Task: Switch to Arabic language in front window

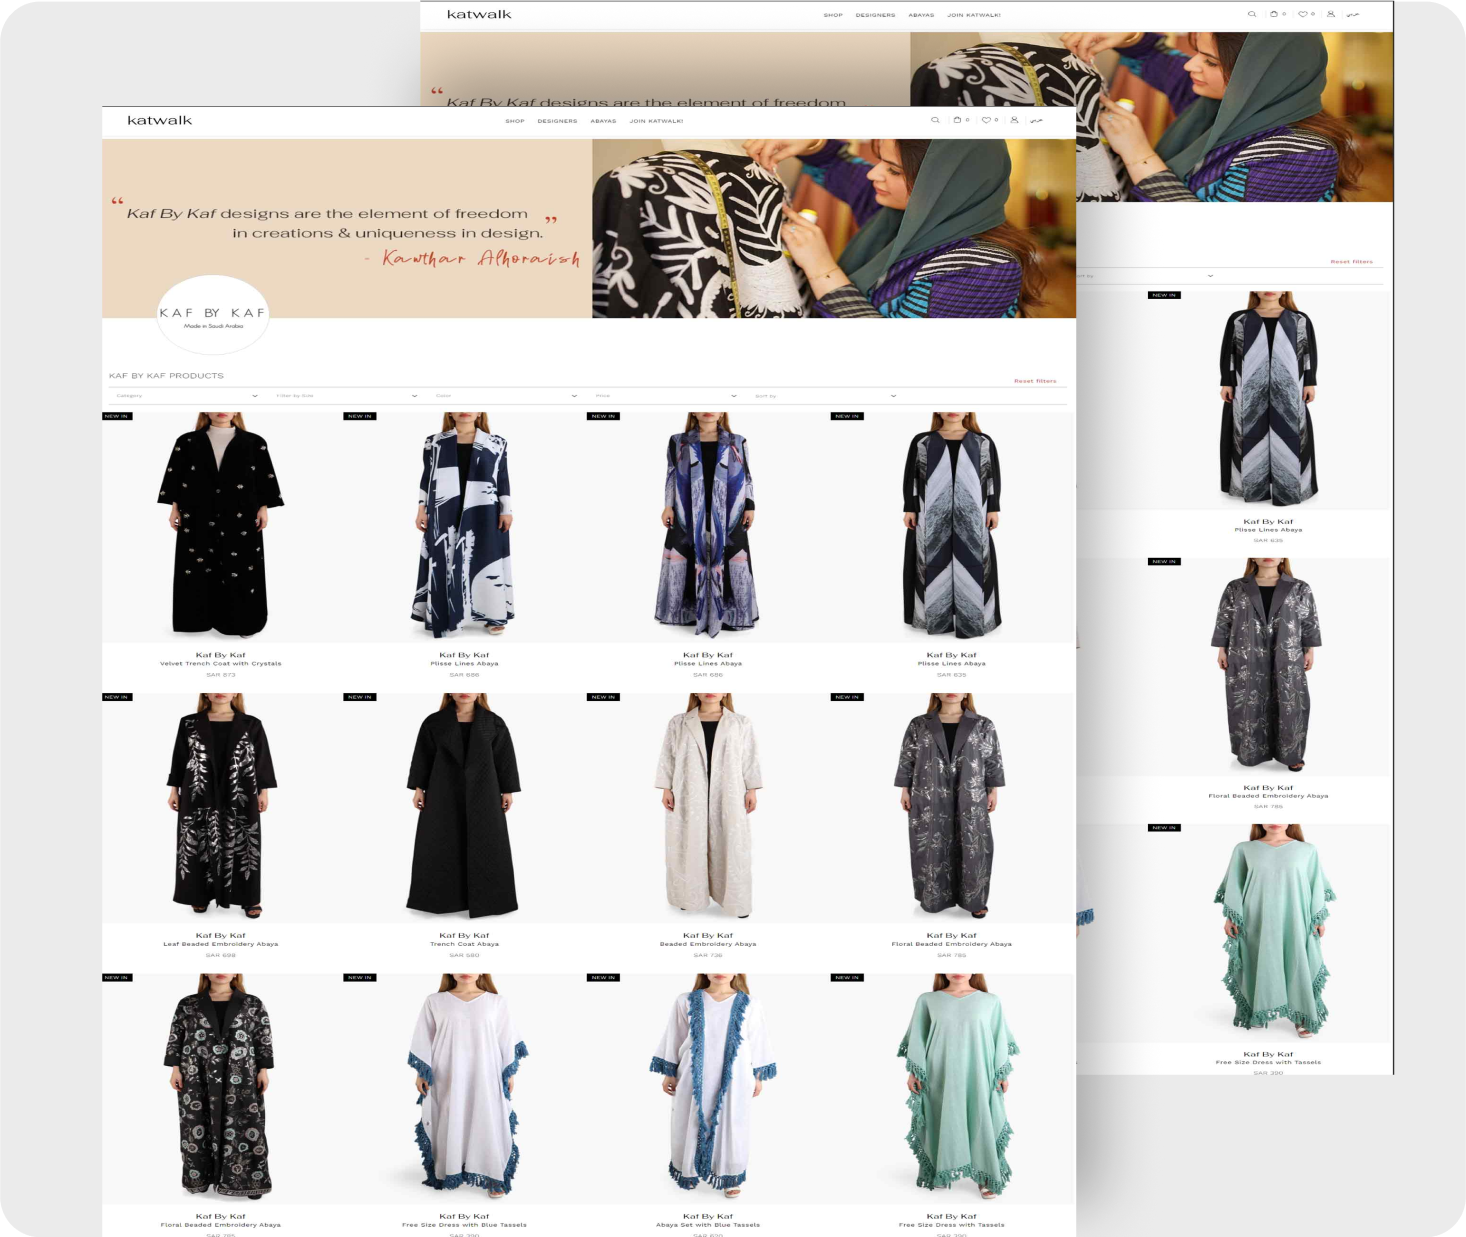Action: click(x=1037, y=120)
